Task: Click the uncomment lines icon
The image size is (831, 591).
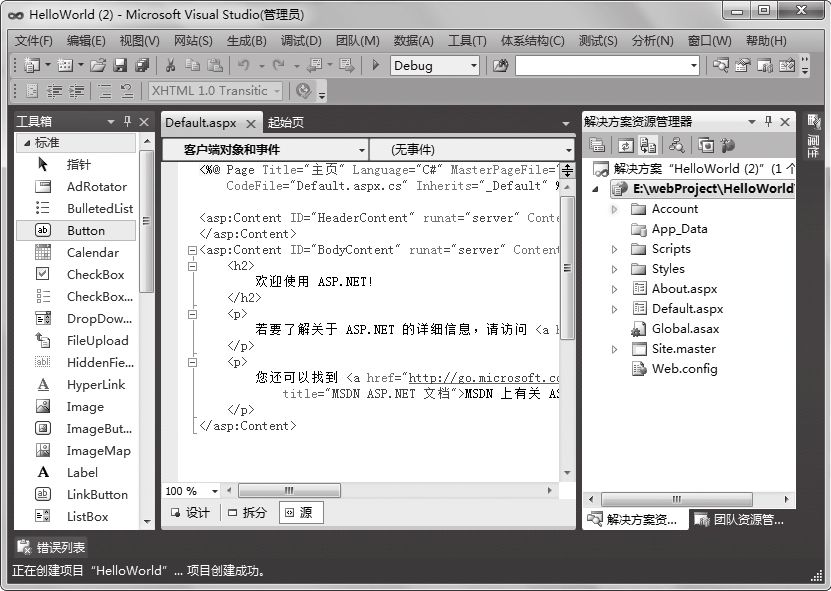Action: [x=127, y=91]
